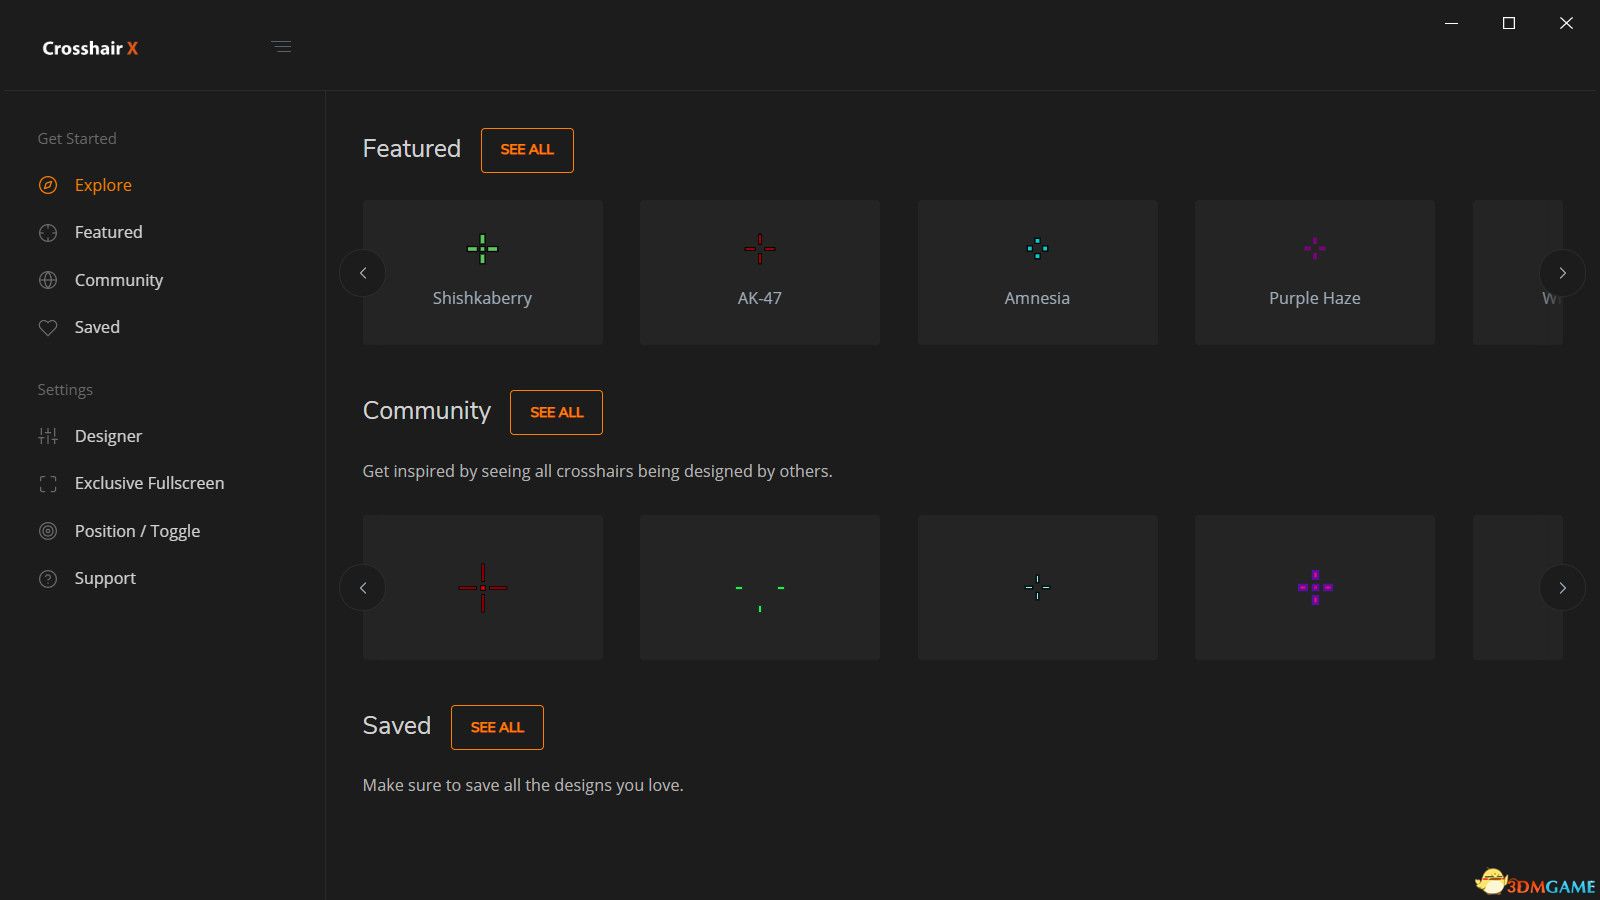The width and height of the screenshot is (1600, 900).
Task: Click the Exclusive Fullscreen brackets icon
Action: point(48,484)
